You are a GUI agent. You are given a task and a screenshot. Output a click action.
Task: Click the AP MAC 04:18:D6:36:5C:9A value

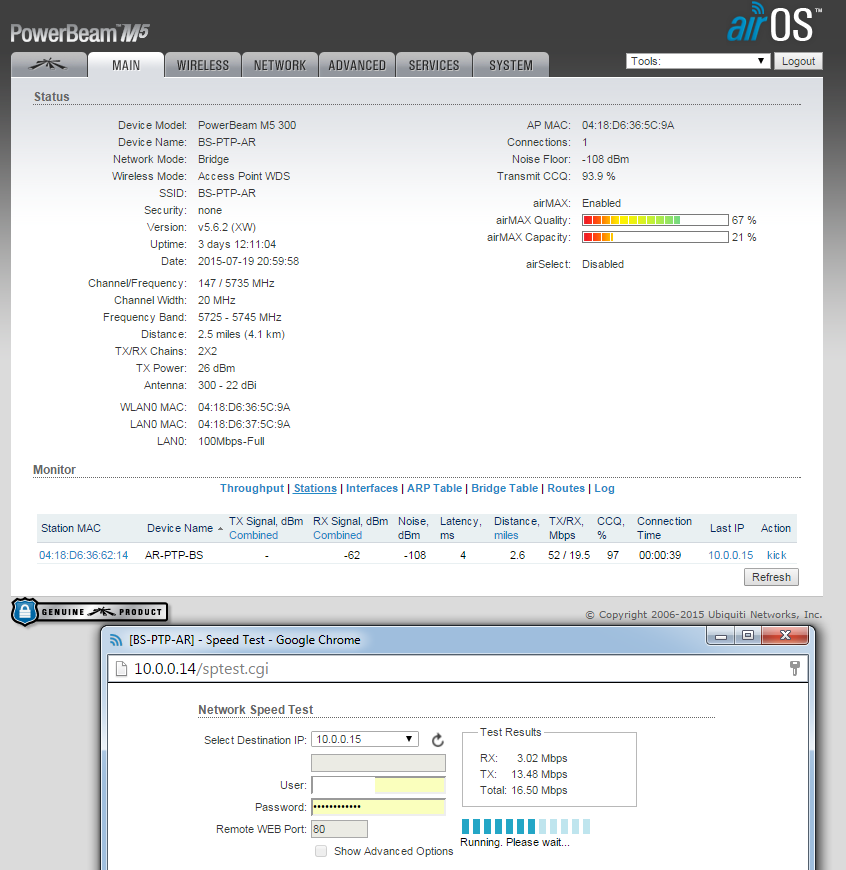628,125
